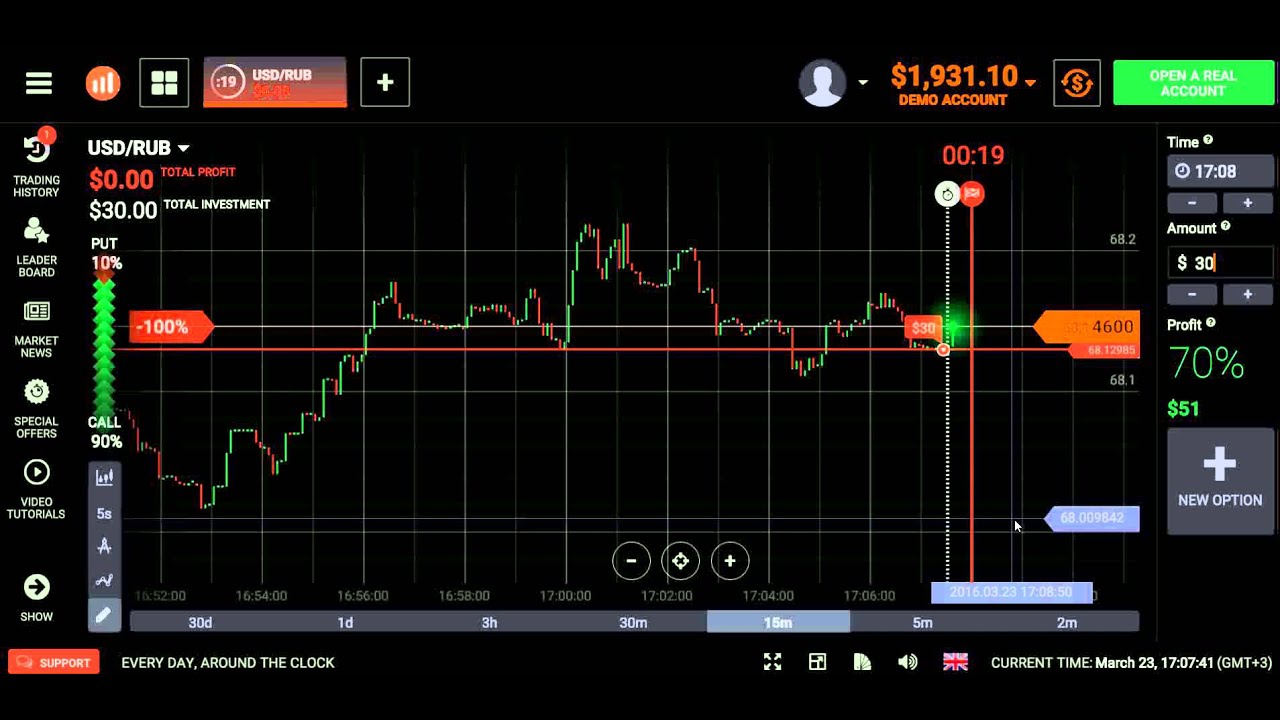Open chart type selector icon
Viewport: 1280px width, 720px height.
[x=104, y=478]
